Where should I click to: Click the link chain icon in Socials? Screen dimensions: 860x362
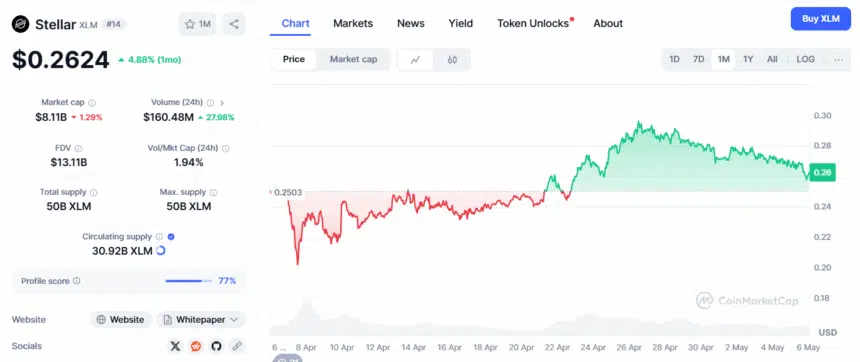coord(236,346)
